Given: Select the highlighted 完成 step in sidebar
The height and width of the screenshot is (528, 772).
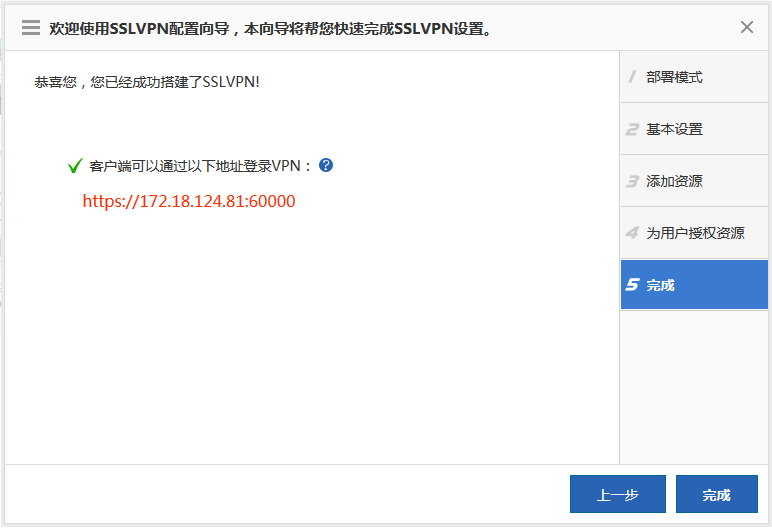Looking at the screenshot, I should coord(661,285).
